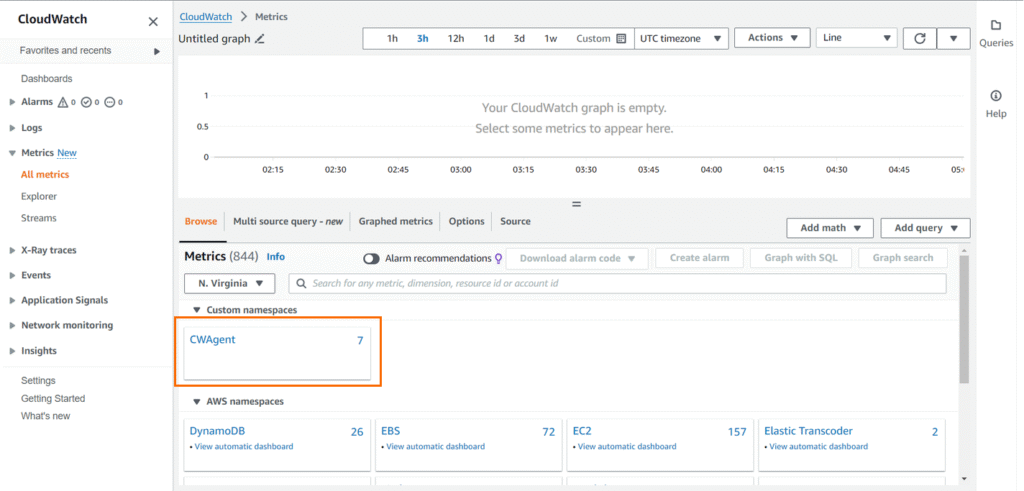1024x491 pixels.
Task: Expand the Line graph type dropdown
Action: tap(857, 38)
